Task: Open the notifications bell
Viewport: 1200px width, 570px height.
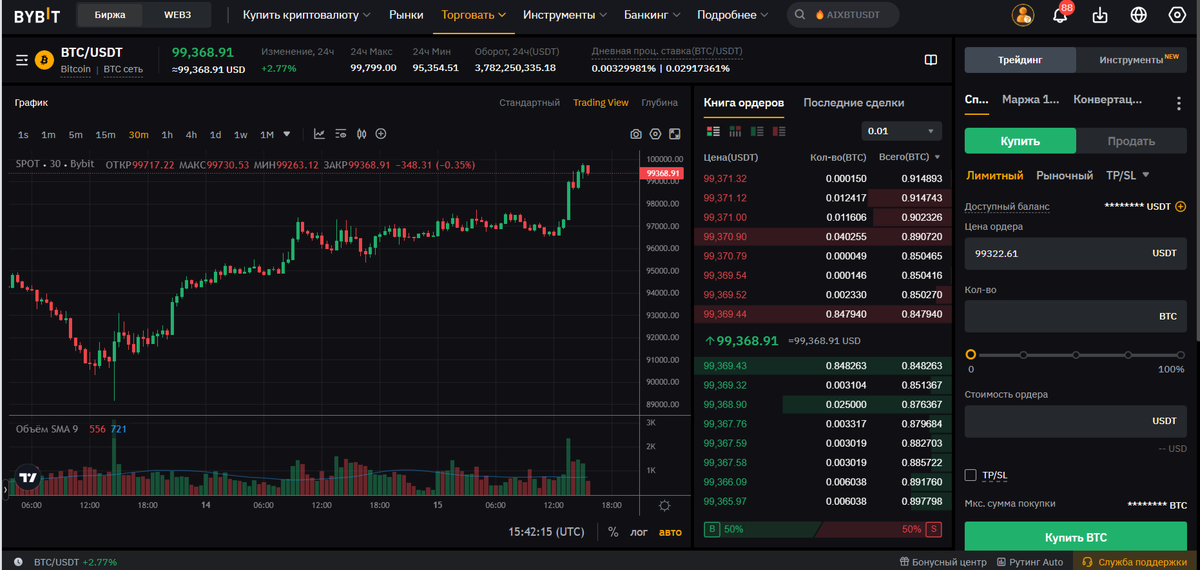Action: point(1061,15)
